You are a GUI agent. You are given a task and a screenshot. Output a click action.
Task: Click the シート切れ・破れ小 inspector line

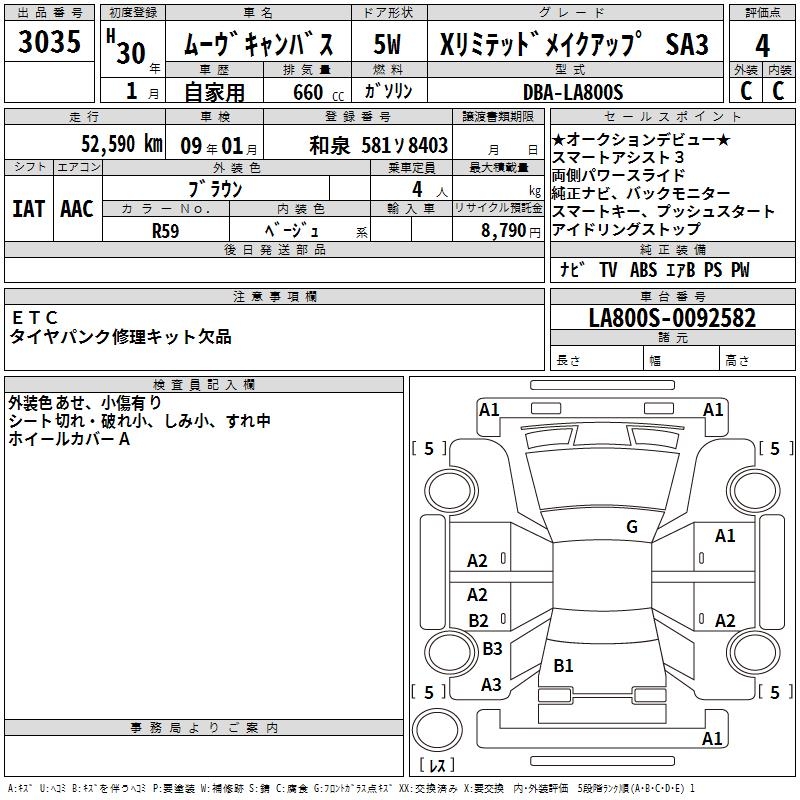click(139, 421)
